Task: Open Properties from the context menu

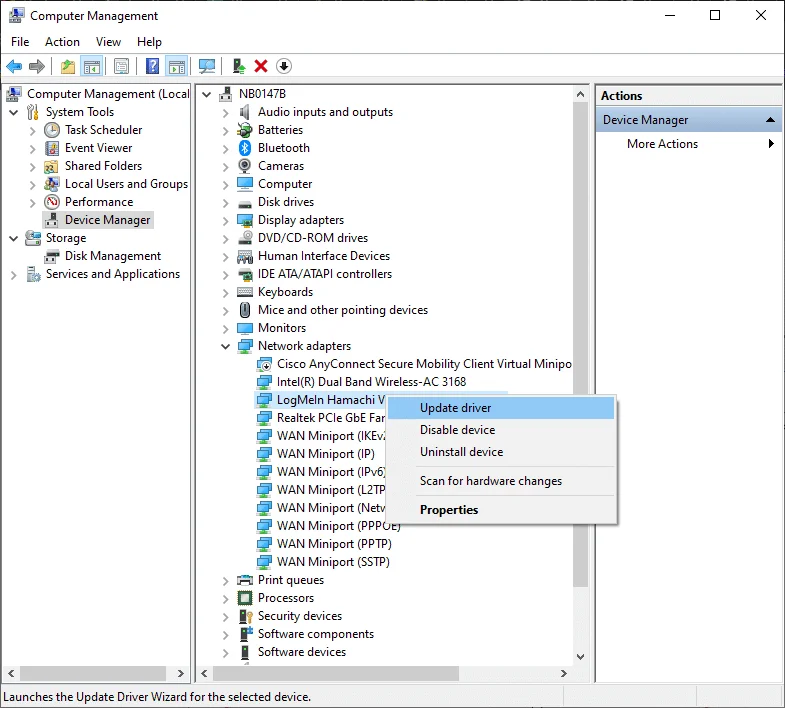Action: [x=501, y=510]
